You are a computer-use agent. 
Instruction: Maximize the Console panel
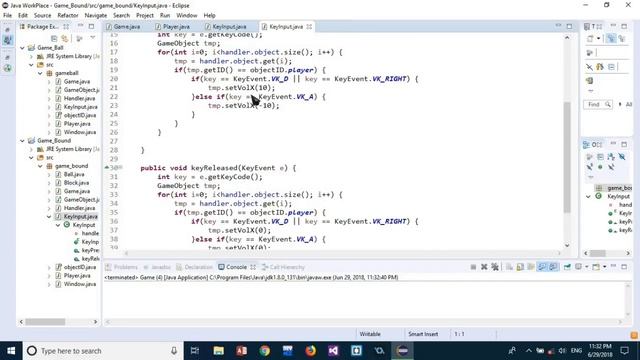pos(624,267)
